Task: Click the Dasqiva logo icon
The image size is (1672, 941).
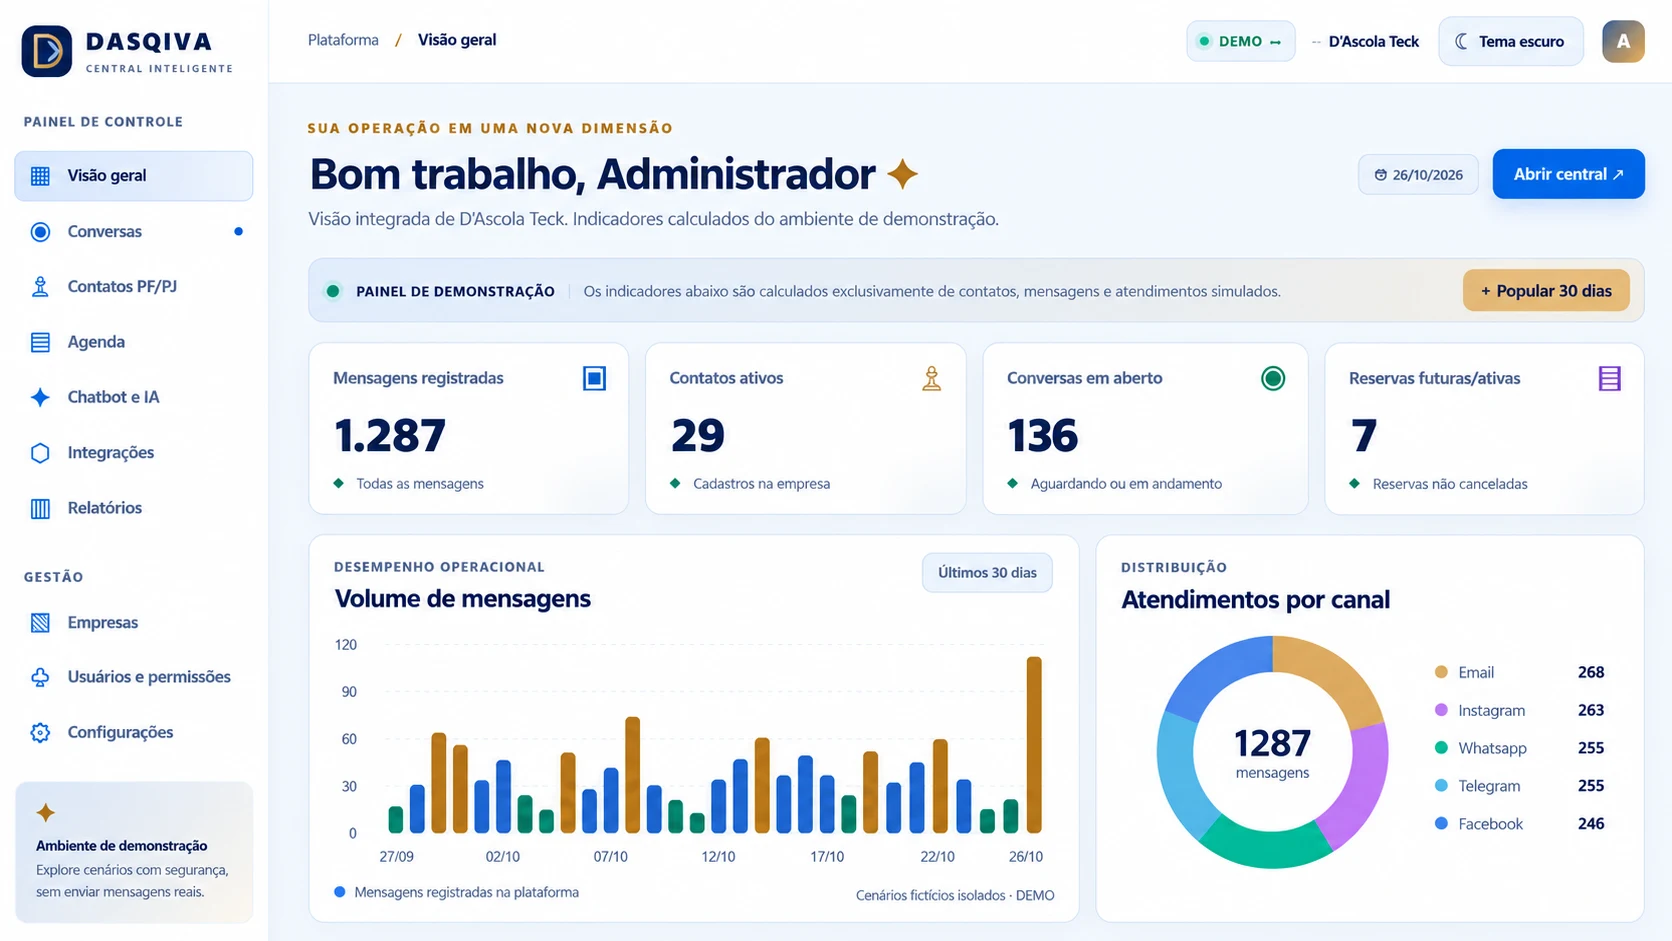Action: coord(47,51)
